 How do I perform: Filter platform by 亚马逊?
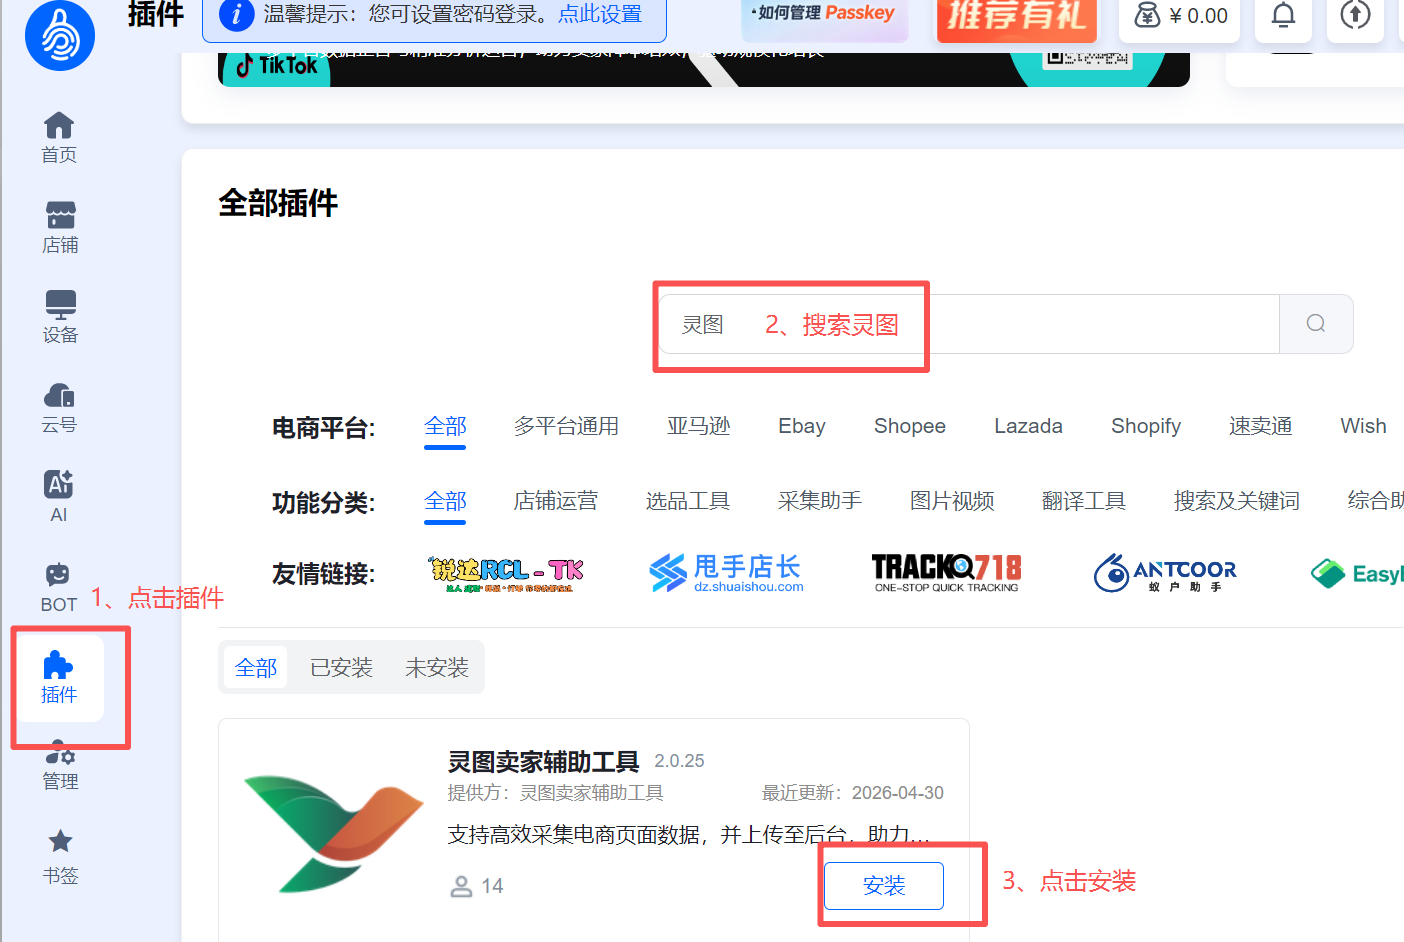[x=699, y=426]
